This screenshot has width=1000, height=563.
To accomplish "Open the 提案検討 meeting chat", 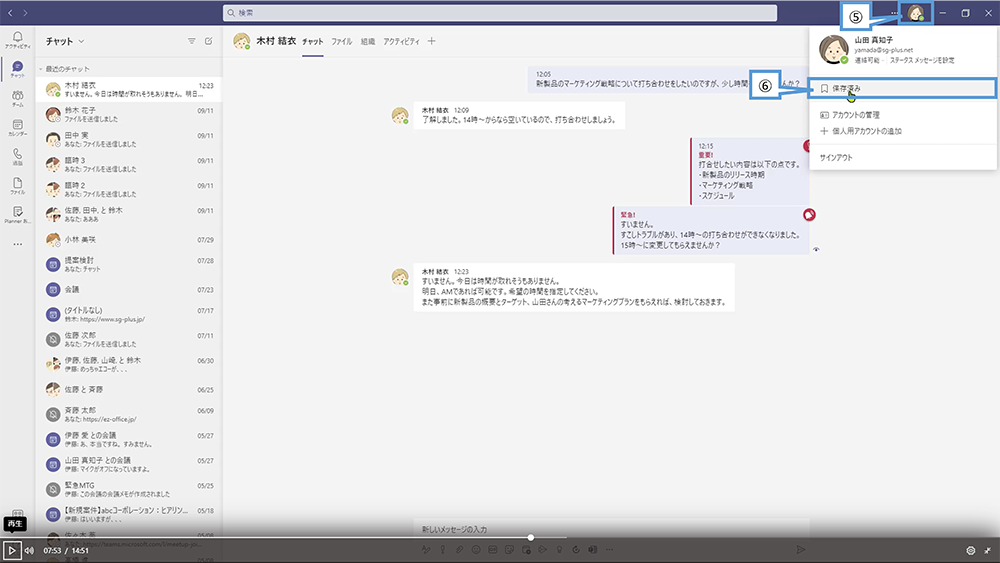I will tap(129, 264).
